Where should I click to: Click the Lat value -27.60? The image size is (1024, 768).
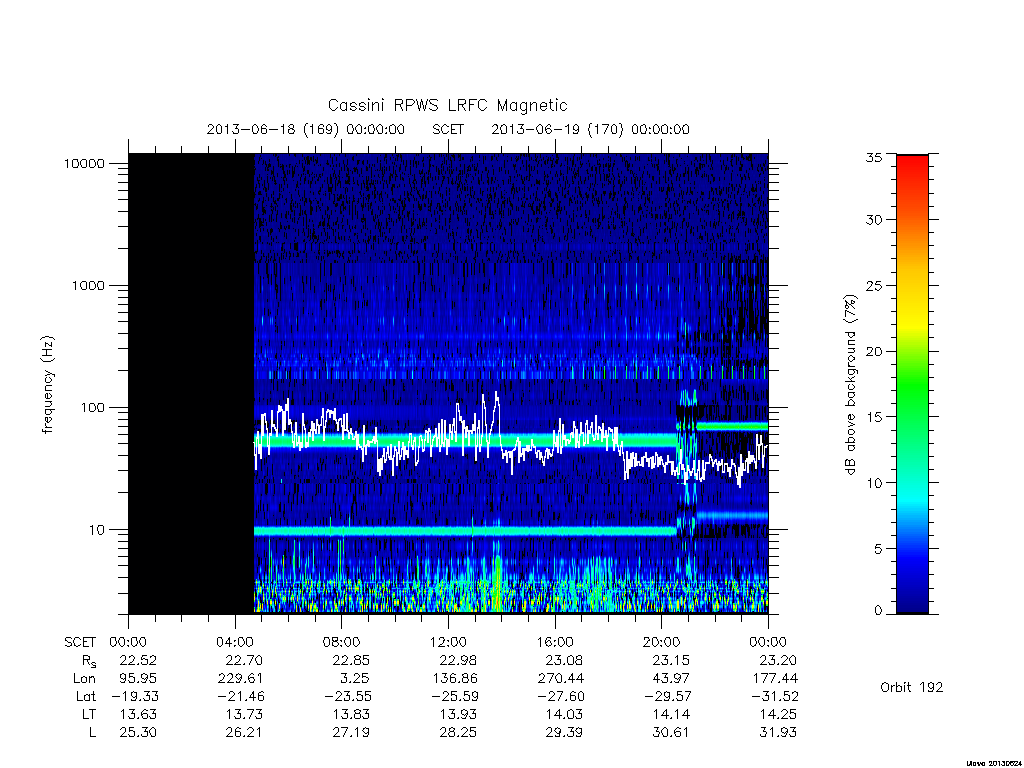560,697
